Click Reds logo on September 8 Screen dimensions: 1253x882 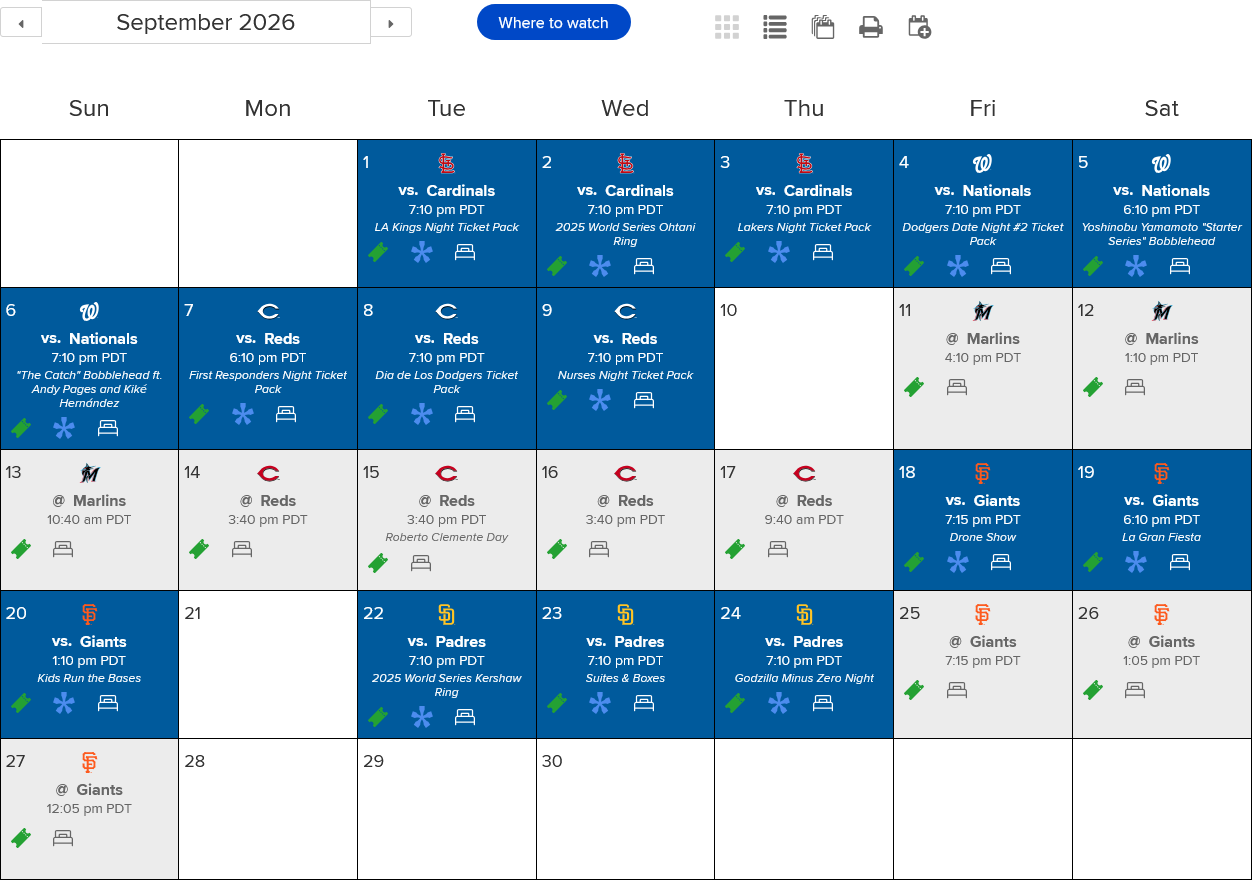coord(447,312)
